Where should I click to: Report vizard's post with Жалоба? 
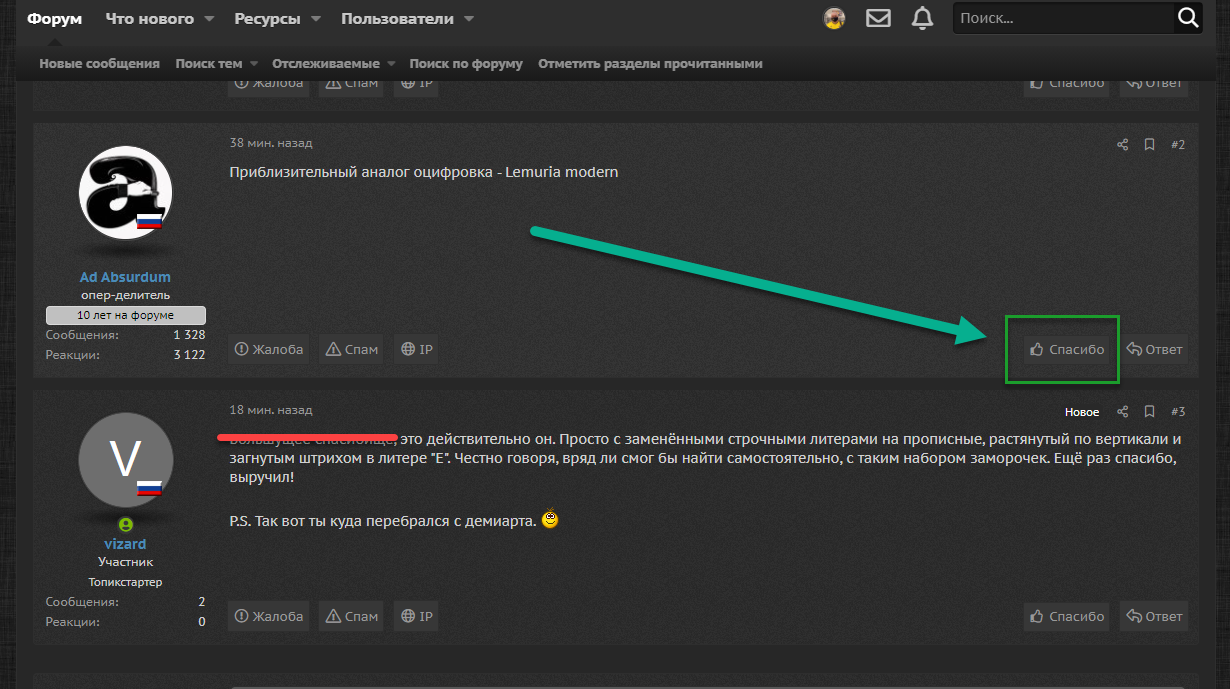coord(268,617)
